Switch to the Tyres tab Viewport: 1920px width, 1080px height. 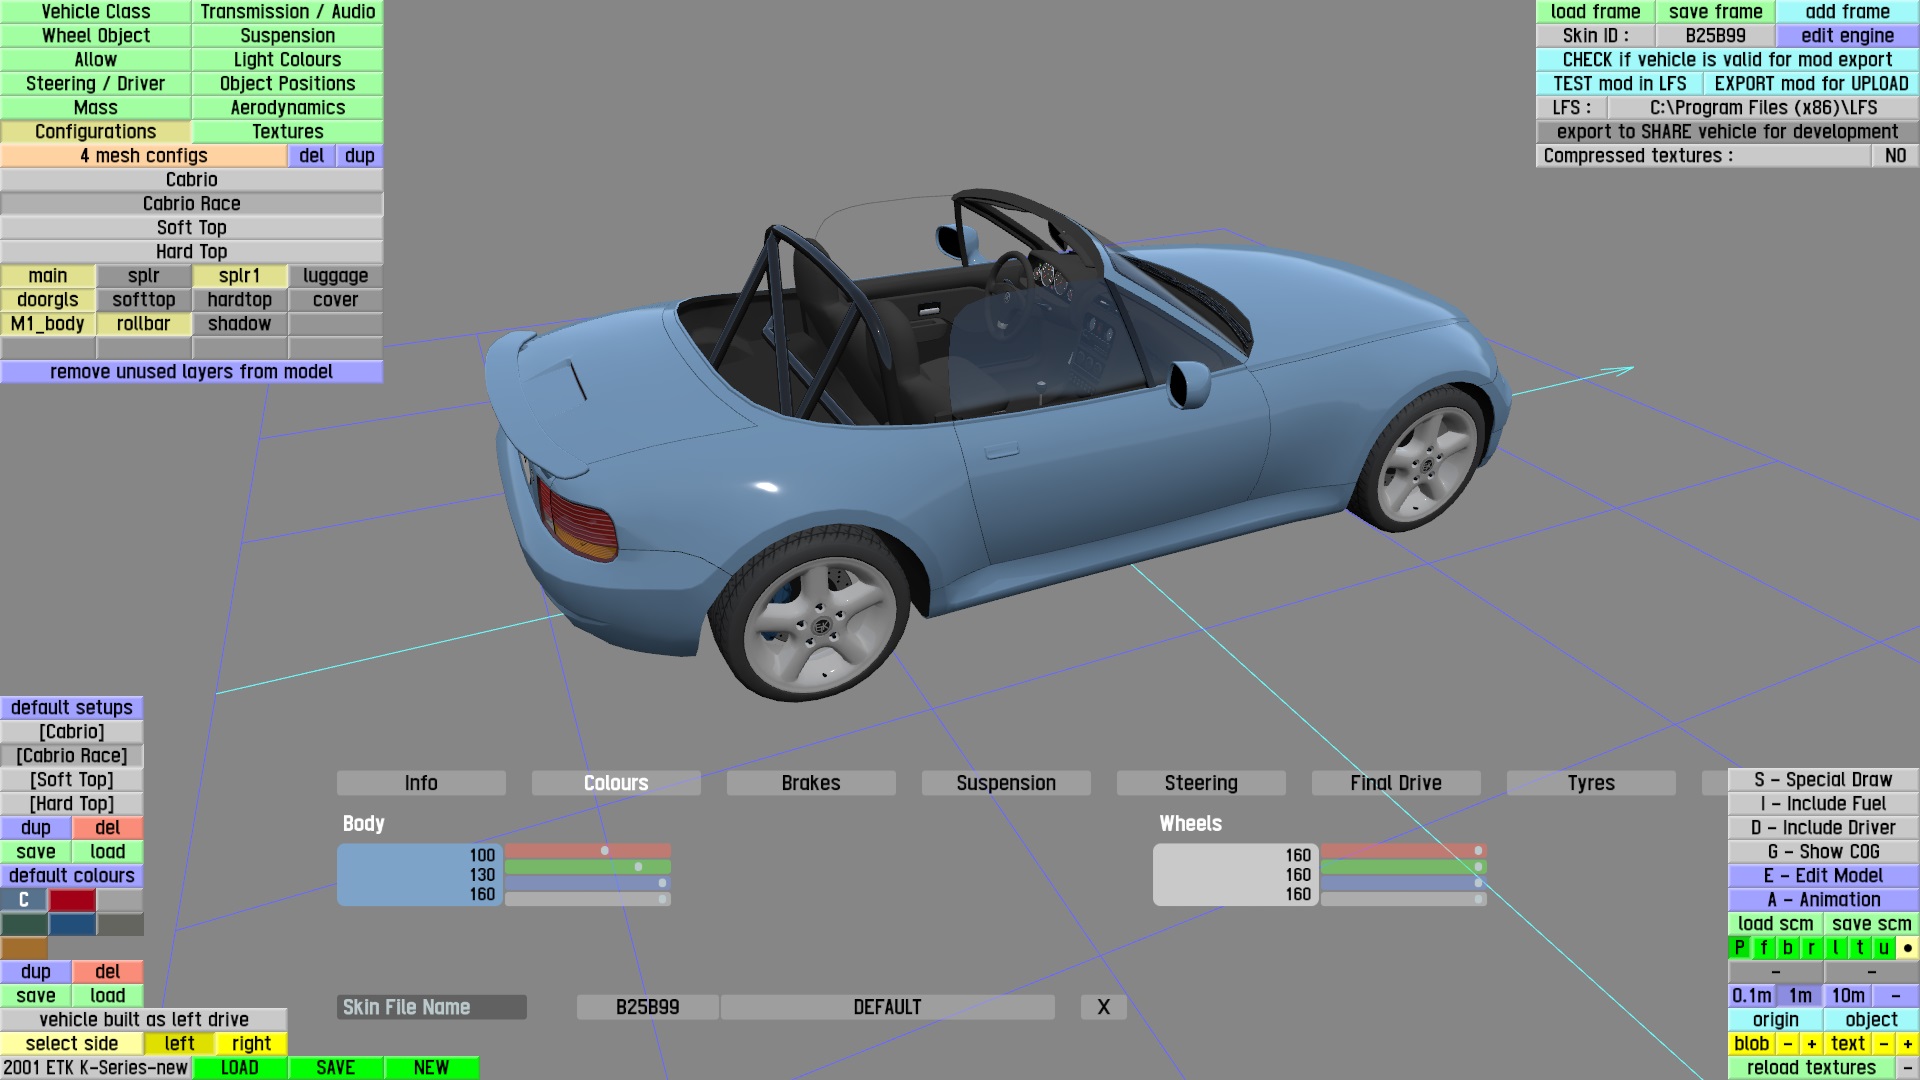(x=1590, y=783)
